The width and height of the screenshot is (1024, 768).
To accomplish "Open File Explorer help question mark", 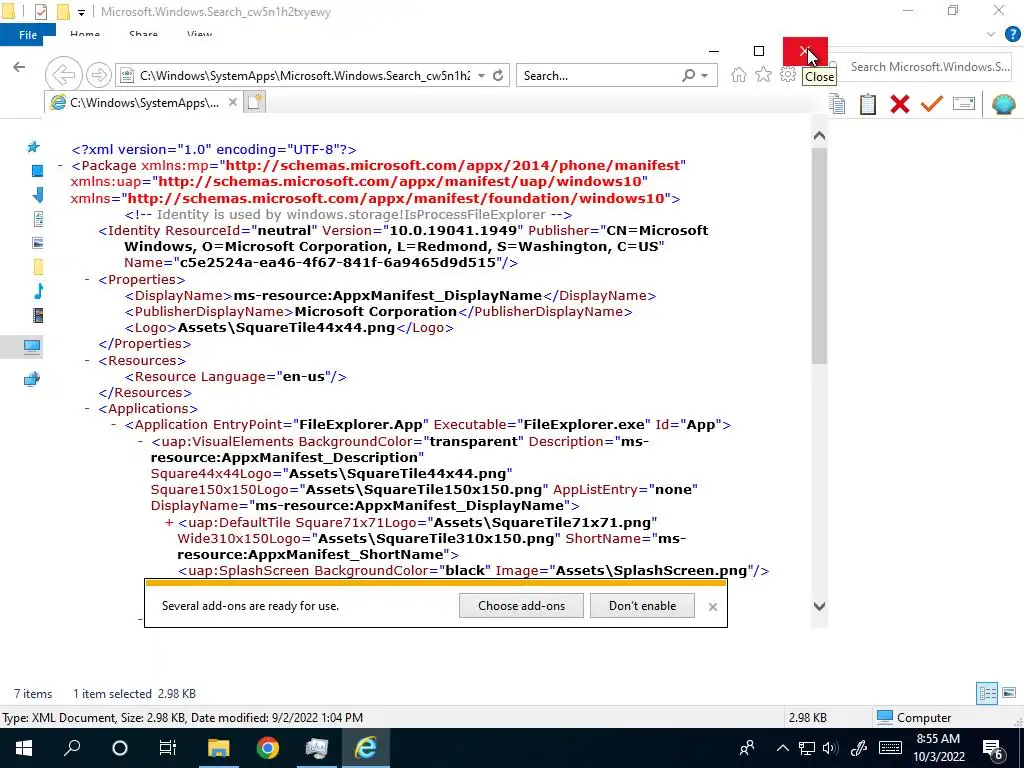I will click(x=1012, y=34).
